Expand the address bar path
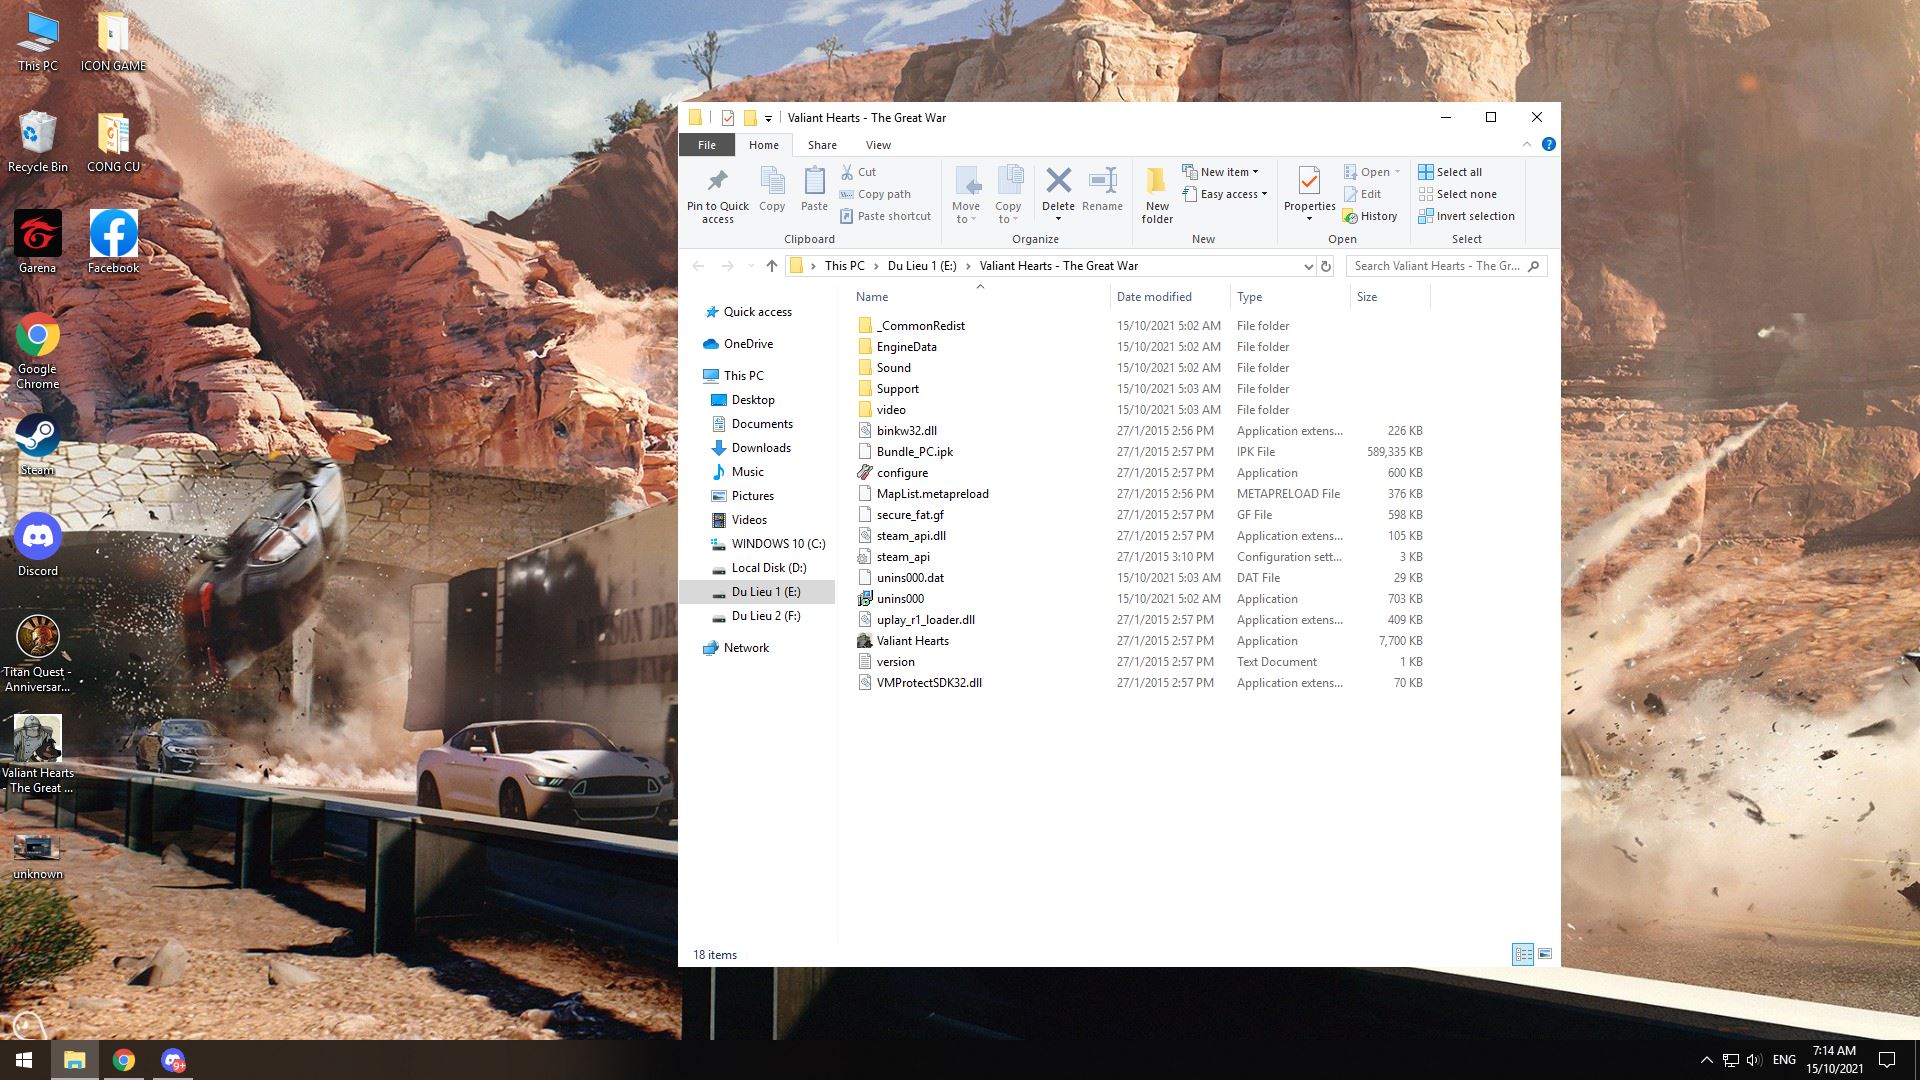 (x=1307, y=266)
